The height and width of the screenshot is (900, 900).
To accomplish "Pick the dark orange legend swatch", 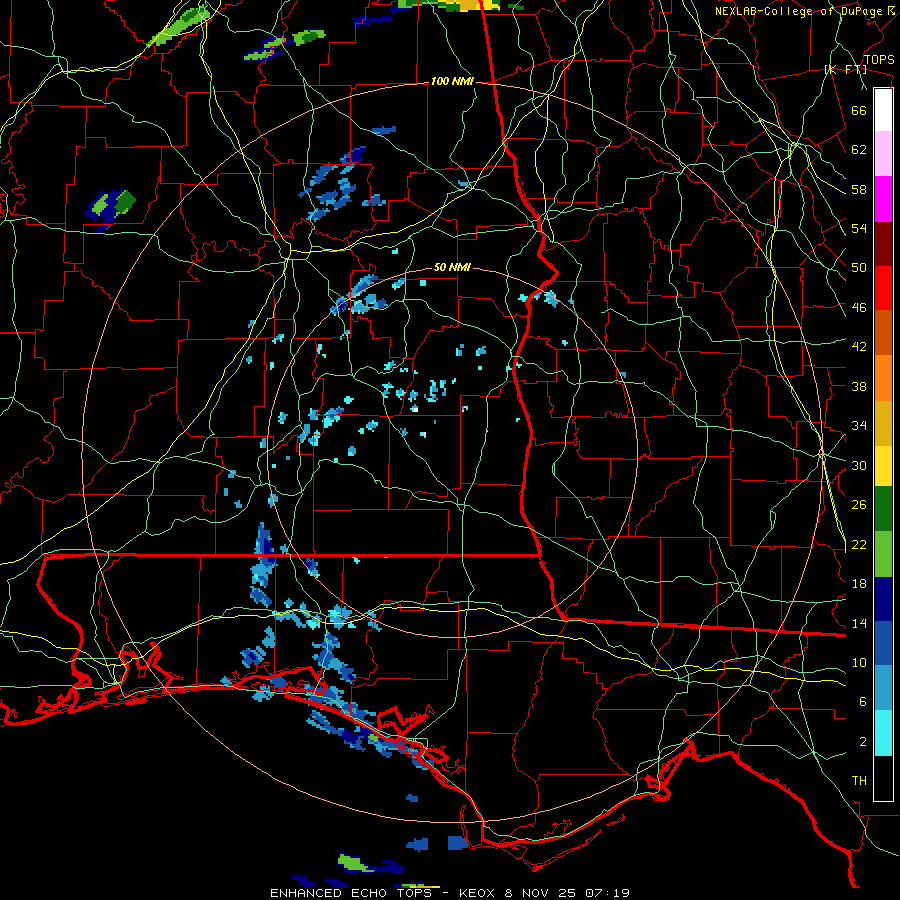I will [883, 333].
